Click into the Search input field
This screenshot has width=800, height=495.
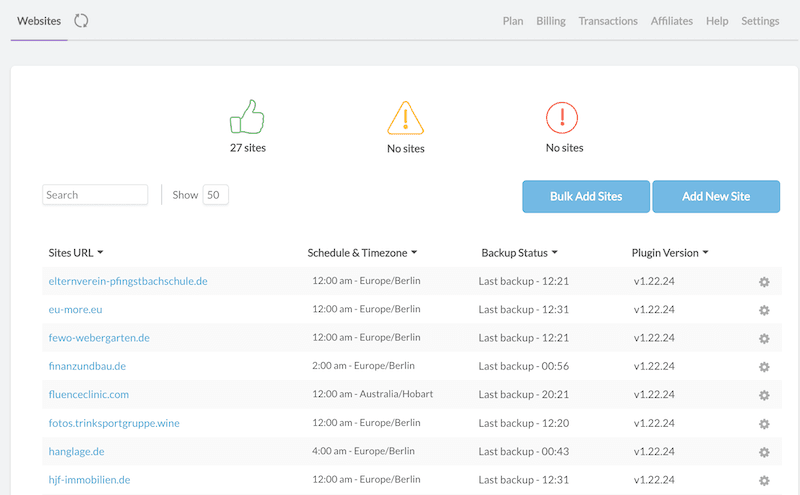[95, 194]
